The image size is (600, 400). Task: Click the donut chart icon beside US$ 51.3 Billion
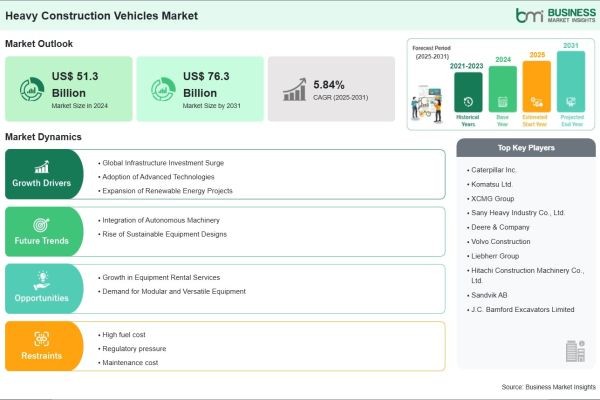pyautogui.click(x=32, y=89)
